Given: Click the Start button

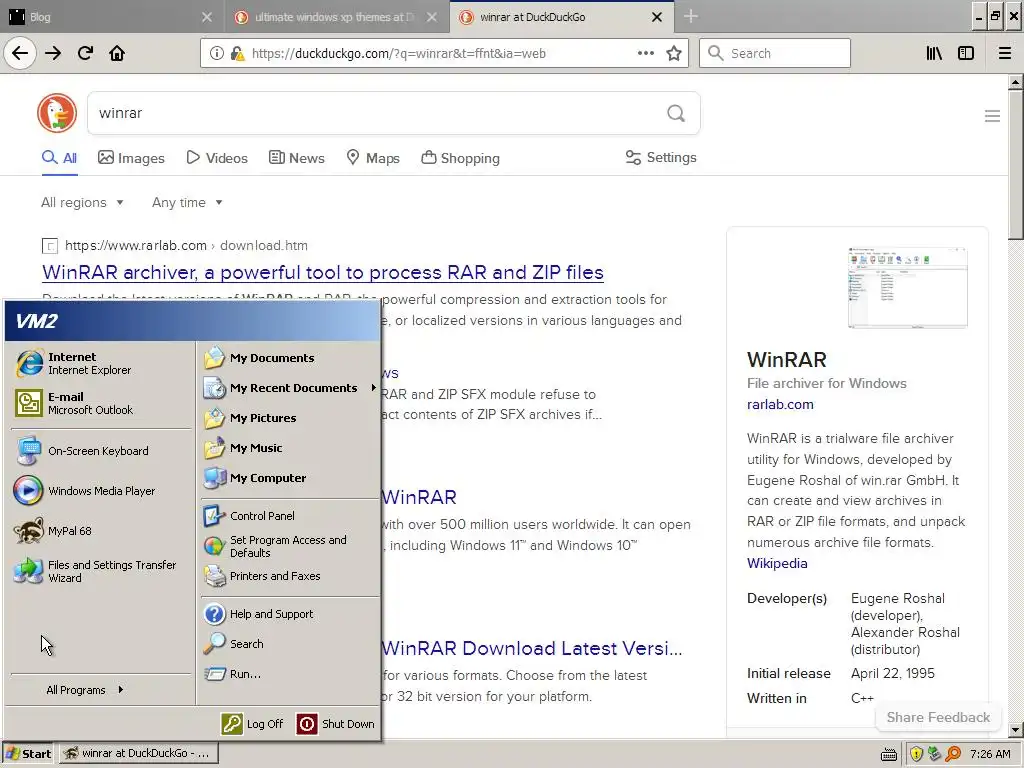Looking at the screenshot, I should pyautogui.click(x=29, y=754).
